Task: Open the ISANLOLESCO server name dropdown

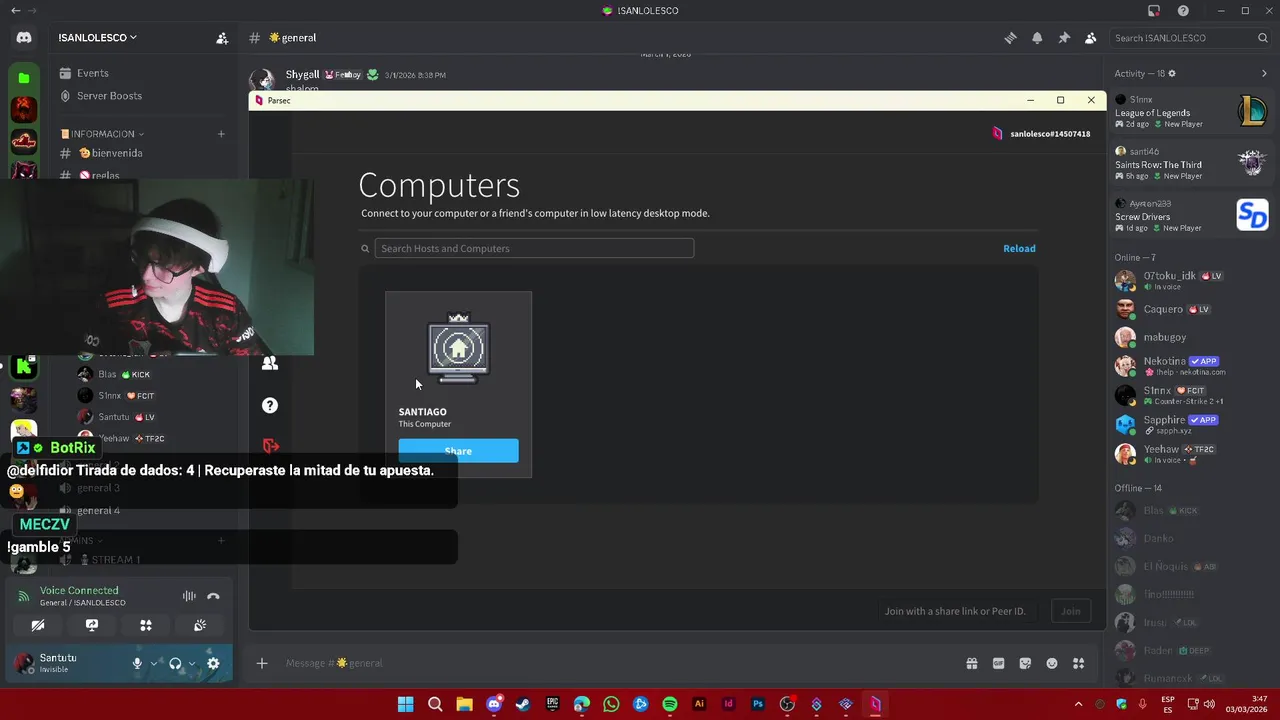Action: [x=97, y=38]
